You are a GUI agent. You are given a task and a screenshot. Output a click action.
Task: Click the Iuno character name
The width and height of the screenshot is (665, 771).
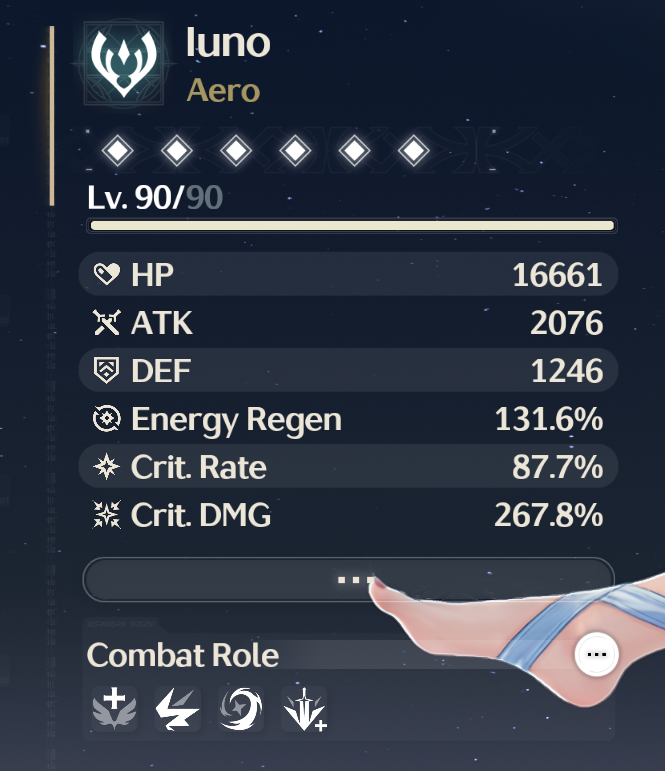click(228, 43)
